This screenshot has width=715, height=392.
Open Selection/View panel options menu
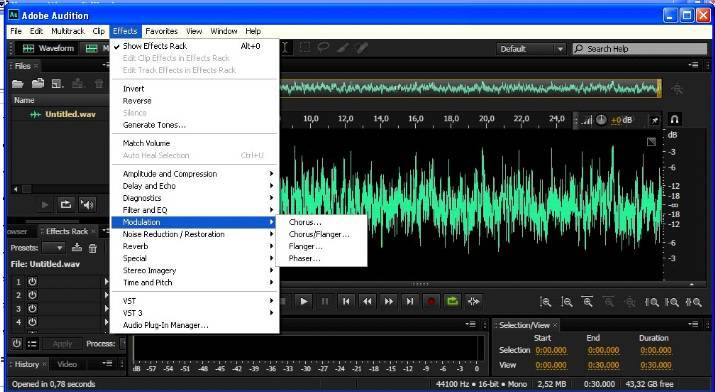[x=693, y=325]
